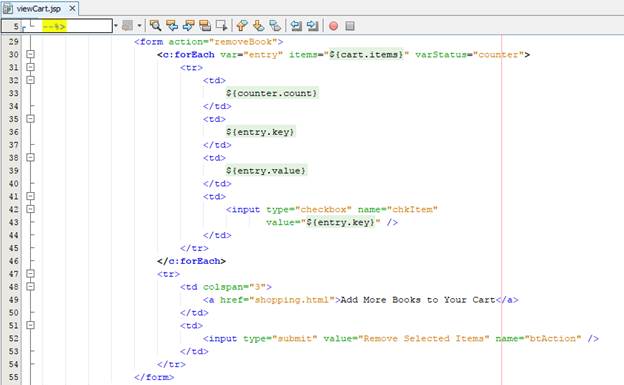Open dropdown arrow next to grey square icon
The width and height of the screenshot is (624, 385).
pos(139,26)
